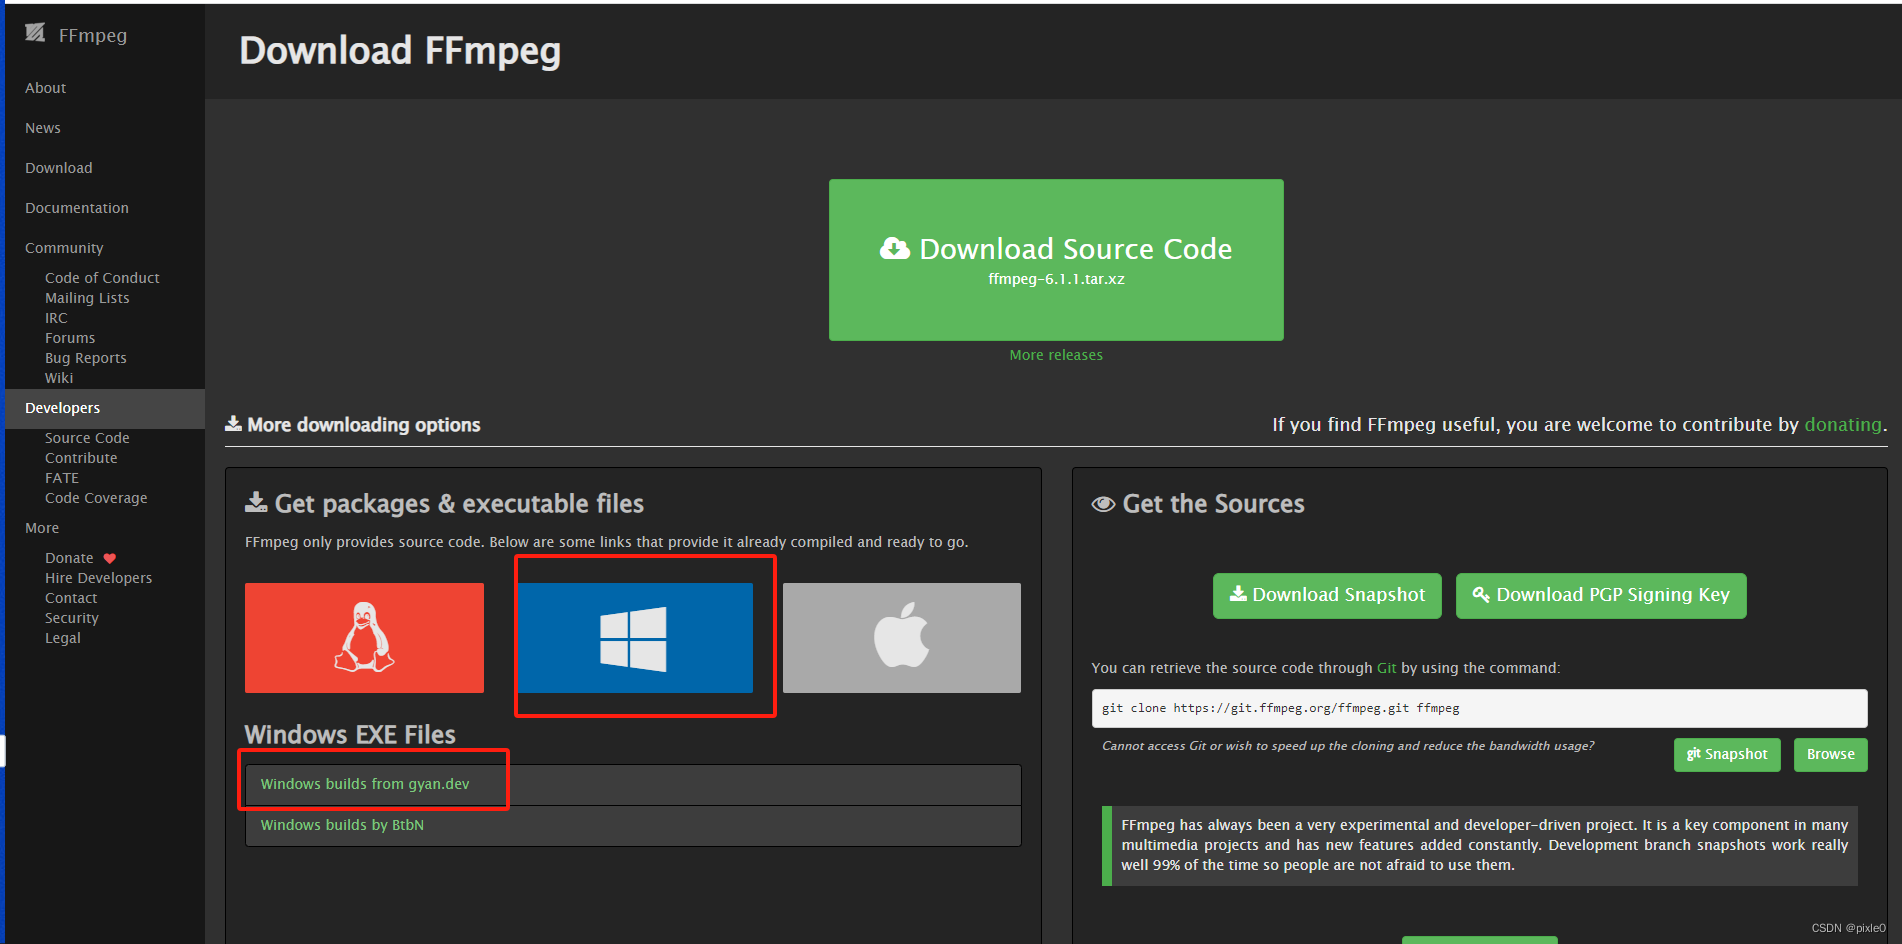The width and height of the screenshot is (1902, 944).
Task: Open Mailing Lists in the sidebar
Action: 87,298
